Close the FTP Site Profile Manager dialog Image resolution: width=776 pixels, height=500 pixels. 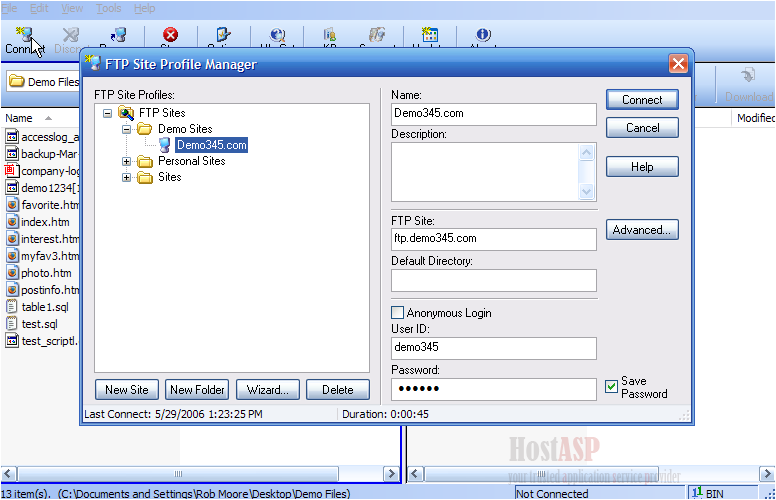pos(678,63)
